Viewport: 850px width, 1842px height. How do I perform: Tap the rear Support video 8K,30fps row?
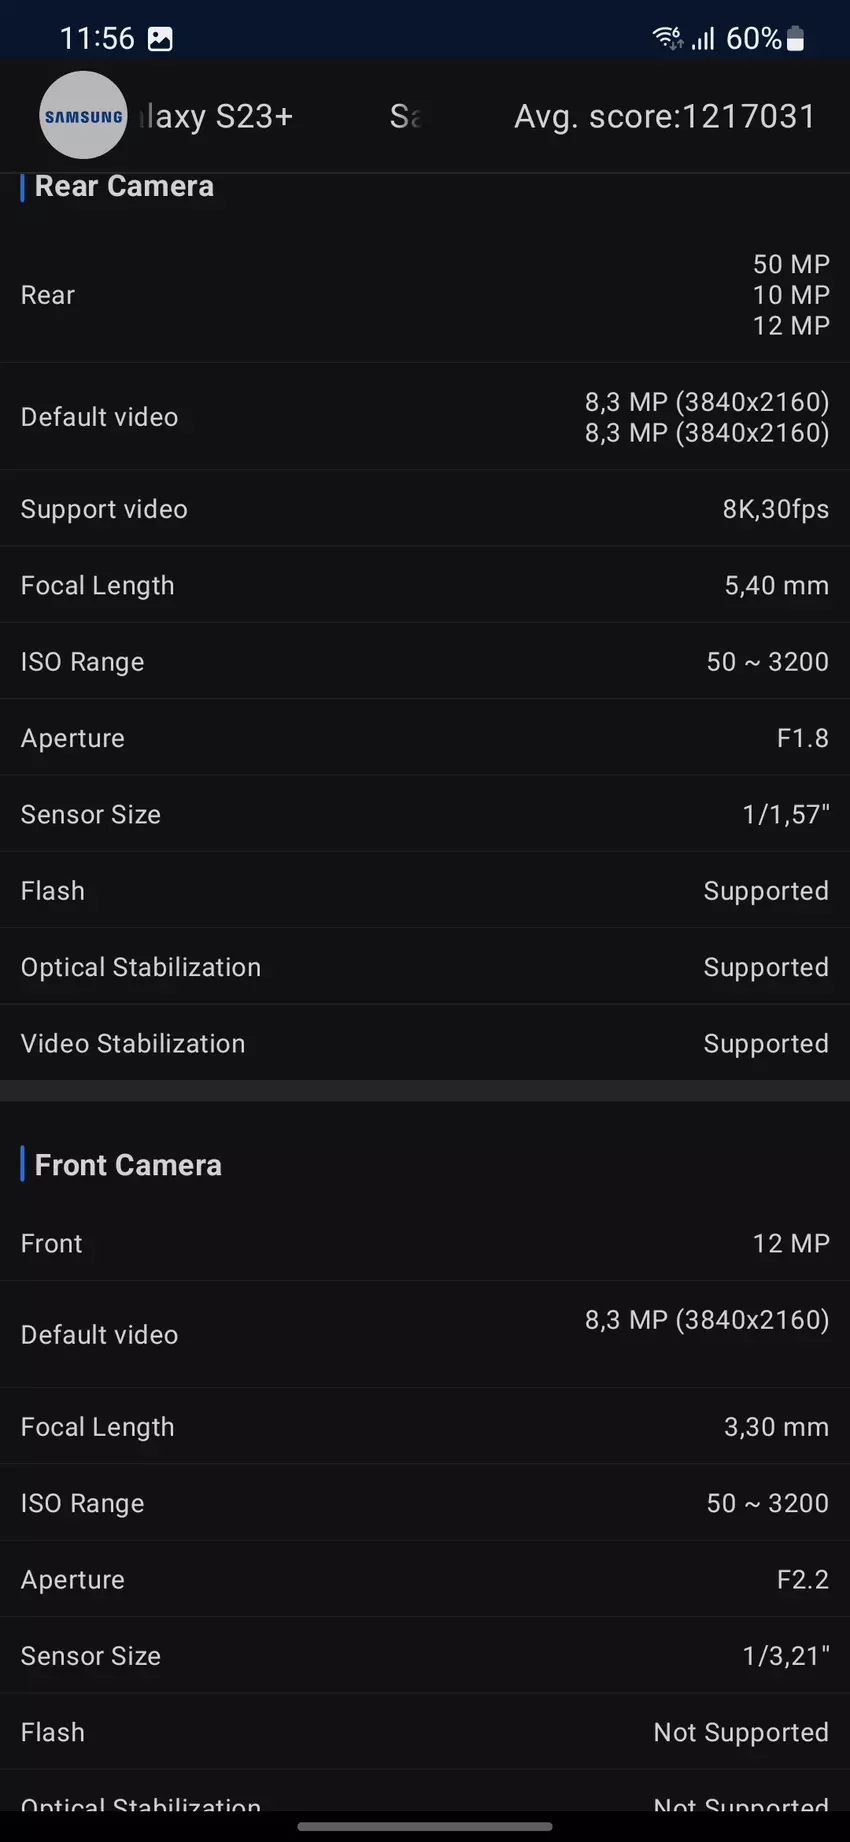point(424,509)
